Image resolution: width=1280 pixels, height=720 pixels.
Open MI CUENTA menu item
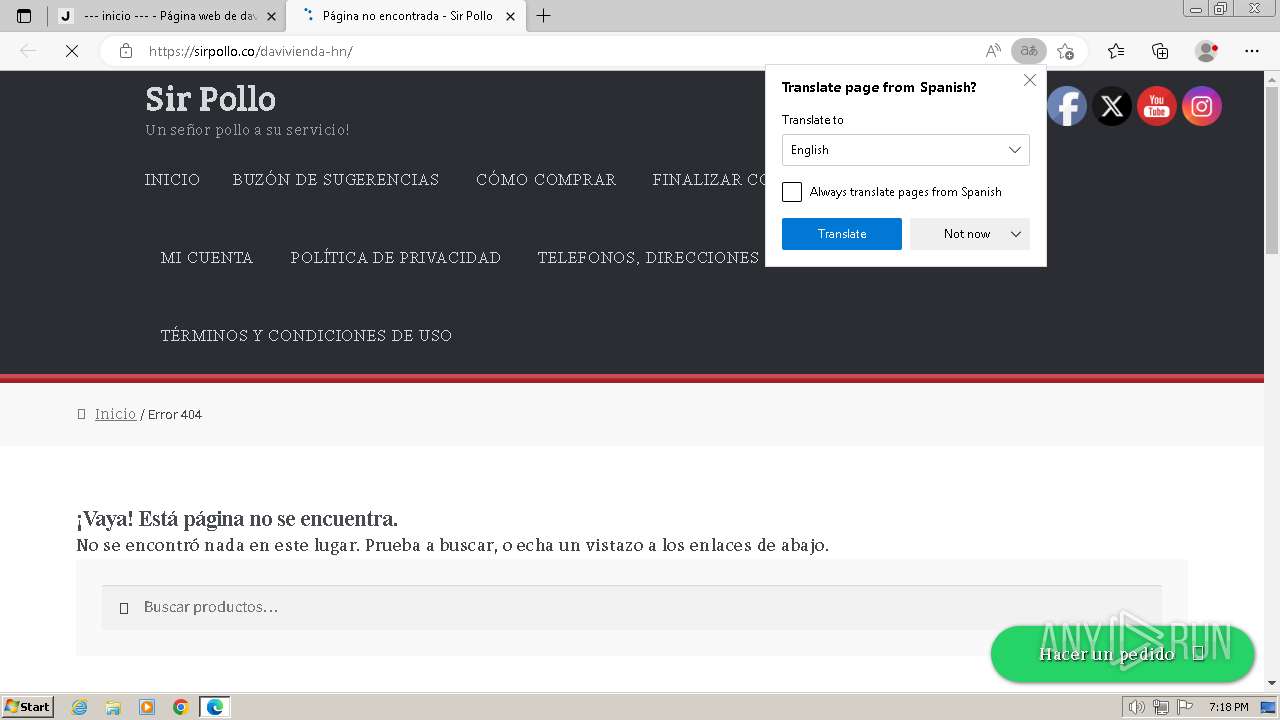click(207, 258)
